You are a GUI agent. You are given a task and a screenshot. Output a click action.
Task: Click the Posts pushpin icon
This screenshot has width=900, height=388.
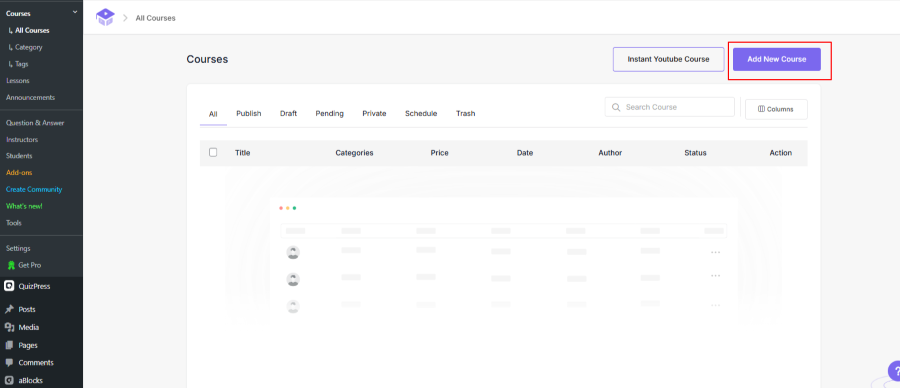pyautogui.click(x=9, y=309)
